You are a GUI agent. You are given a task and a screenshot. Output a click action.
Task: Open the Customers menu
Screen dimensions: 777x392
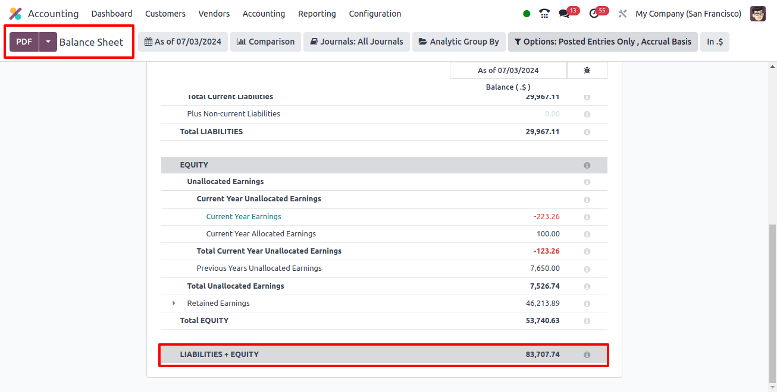coord(166,14)
